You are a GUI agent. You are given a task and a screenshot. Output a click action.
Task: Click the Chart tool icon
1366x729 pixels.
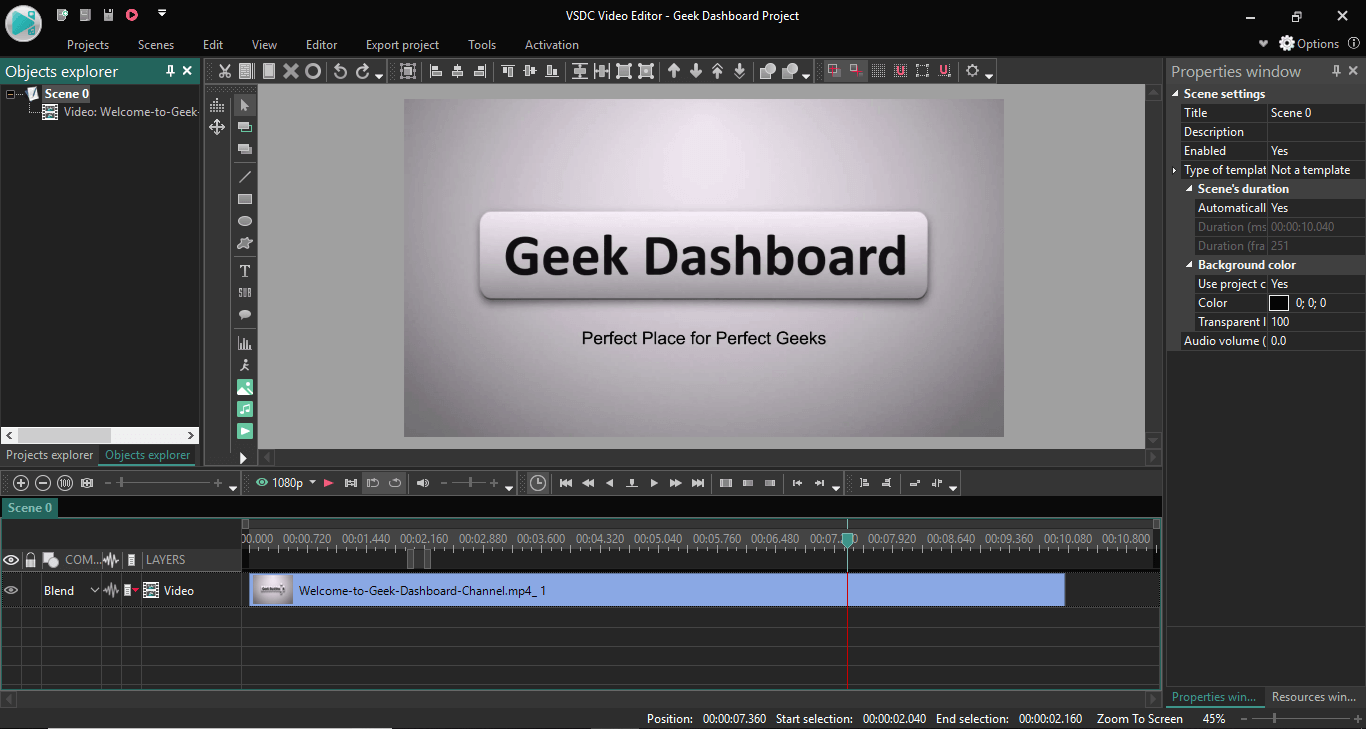pos(244,341)
